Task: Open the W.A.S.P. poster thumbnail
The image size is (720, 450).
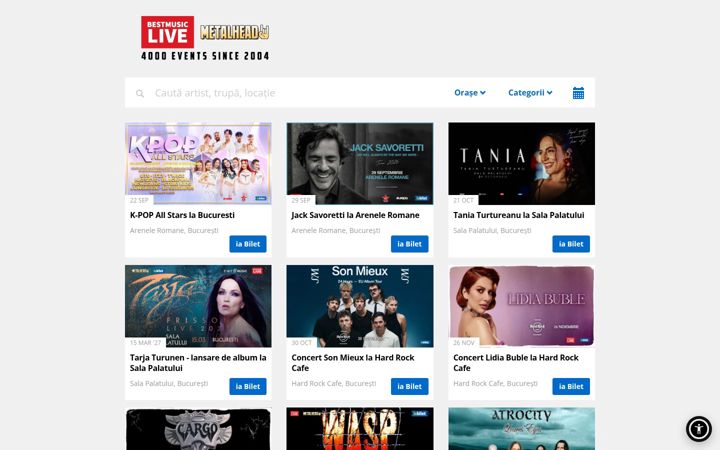Action: click(x=360, y=429)
